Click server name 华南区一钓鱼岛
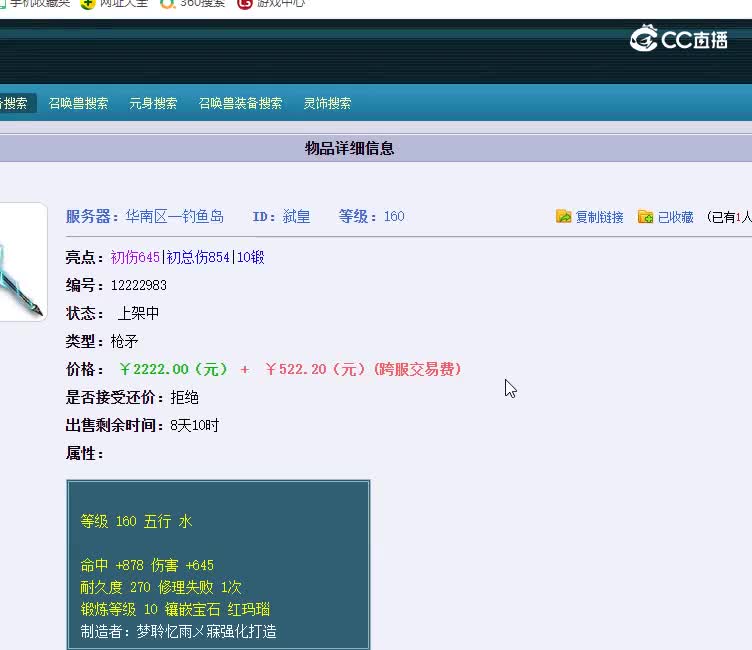752x650 pixels. coord(175,216)
